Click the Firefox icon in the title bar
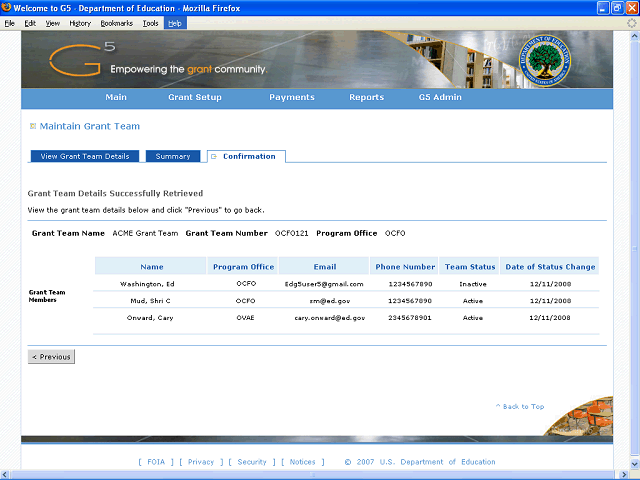This screenshot has width=640, height=480. point(9,8)
